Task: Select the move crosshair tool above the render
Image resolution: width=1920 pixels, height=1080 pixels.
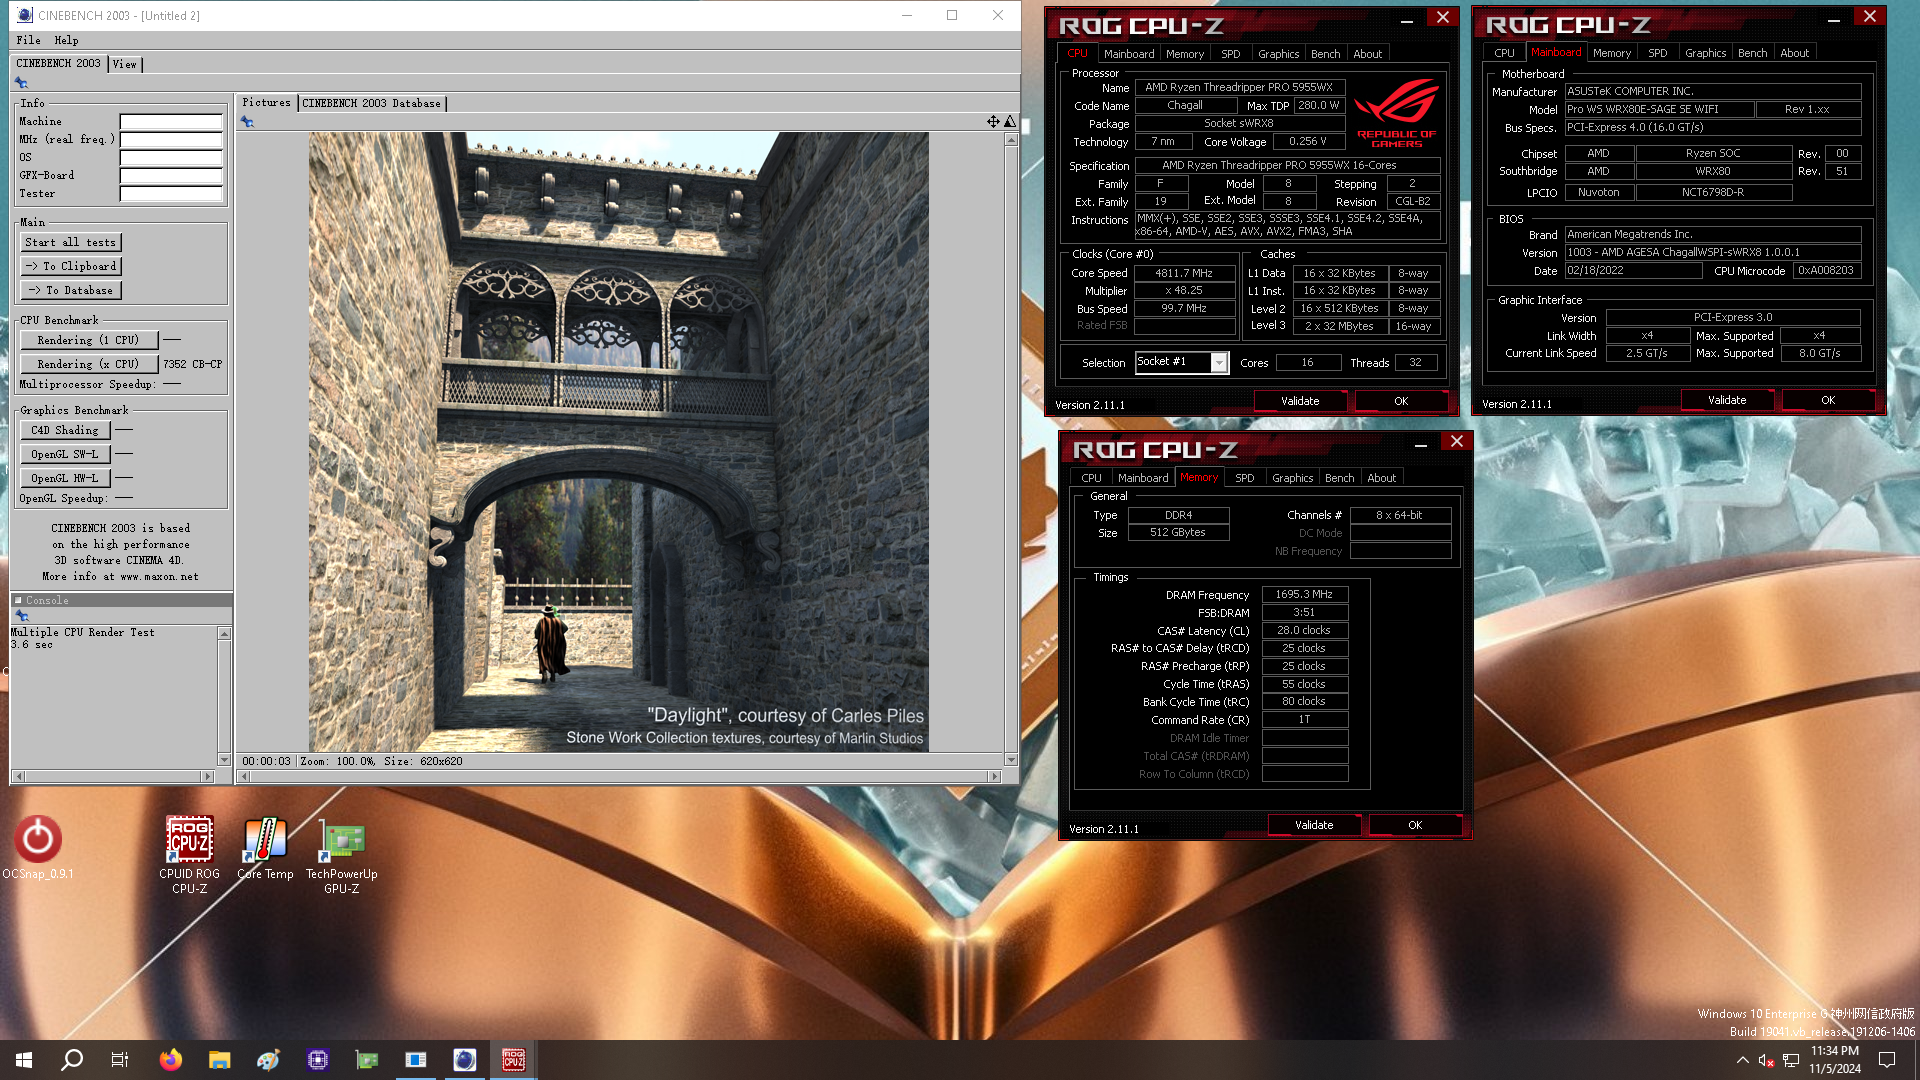Action: click(x=993, y=121)
